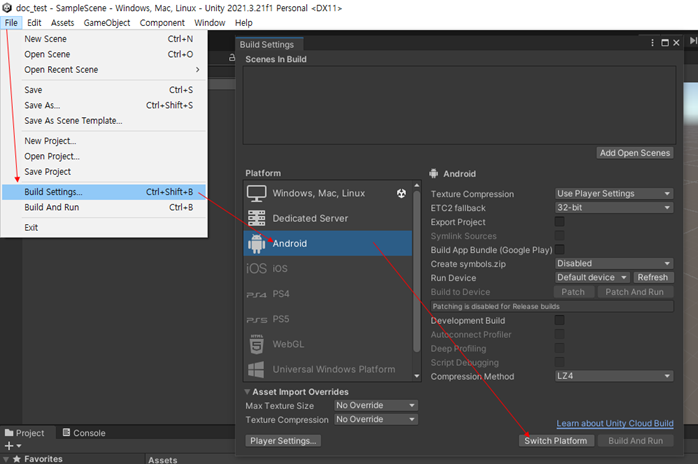Viewport: 698px width, 464px height.
Task: Open the Max Texture Size No Override dropdown
Action: point(376,406)
